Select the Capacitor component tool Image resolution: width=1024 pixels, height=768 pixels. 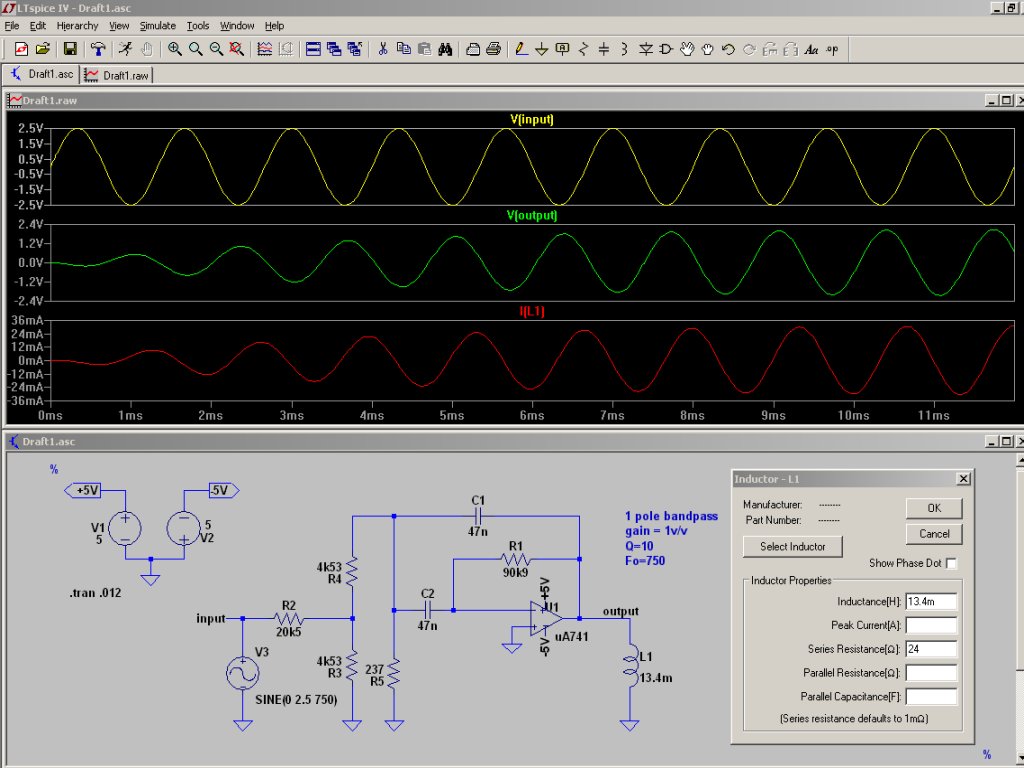(604, 48)
